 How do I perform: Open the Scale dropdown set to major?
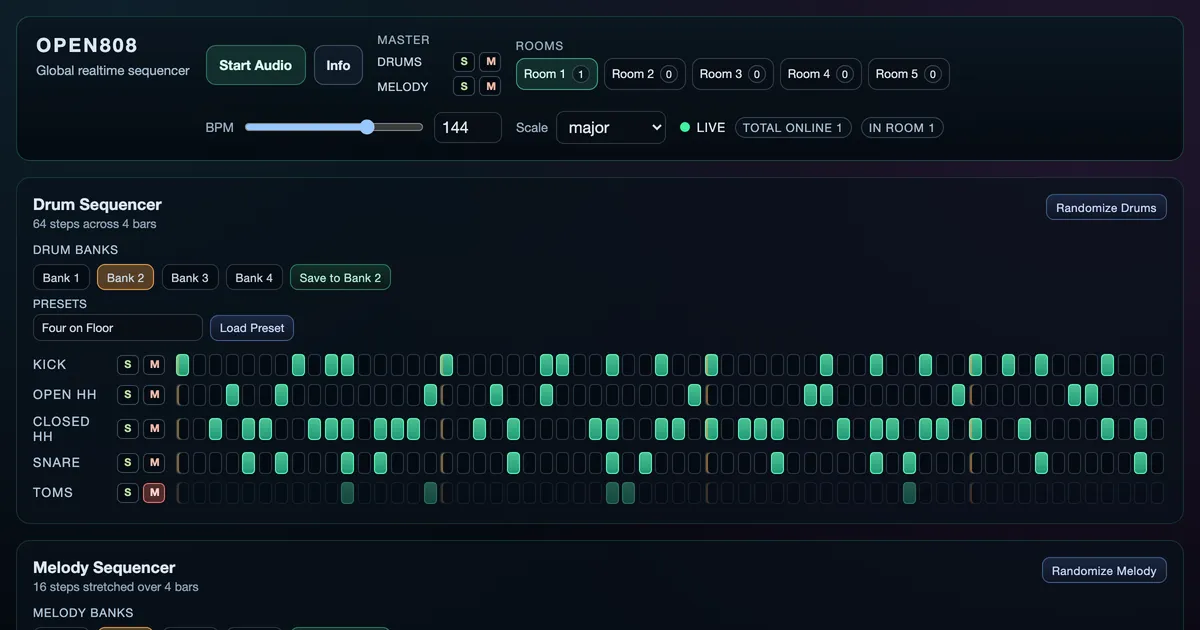610,128
